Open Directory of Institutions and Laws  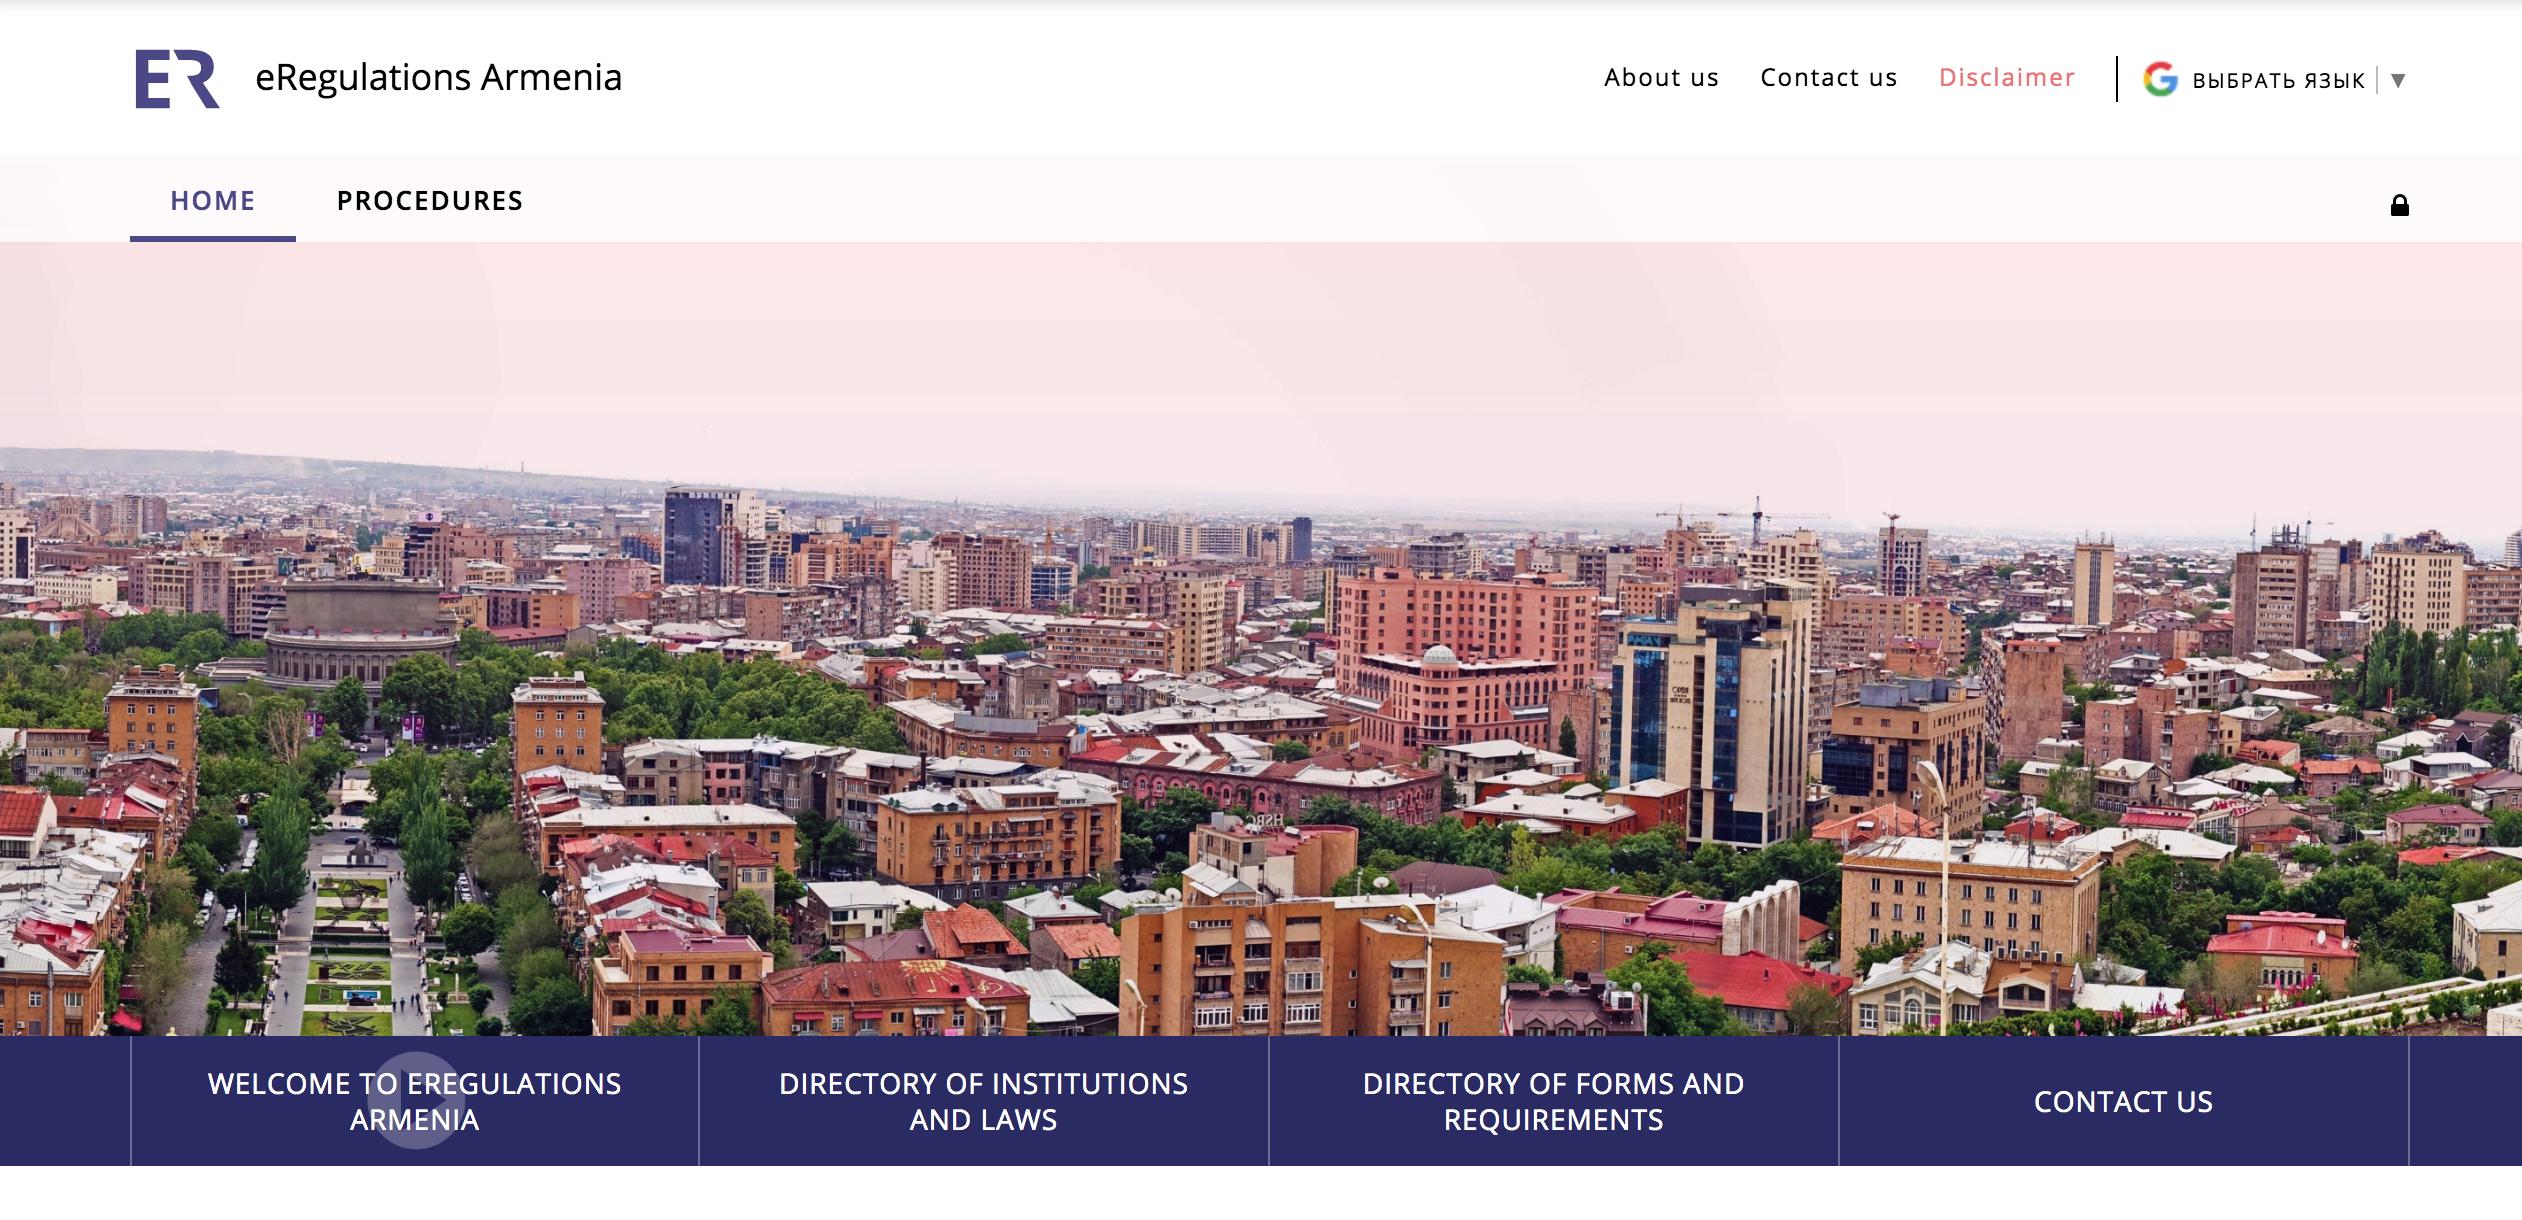983,1101
